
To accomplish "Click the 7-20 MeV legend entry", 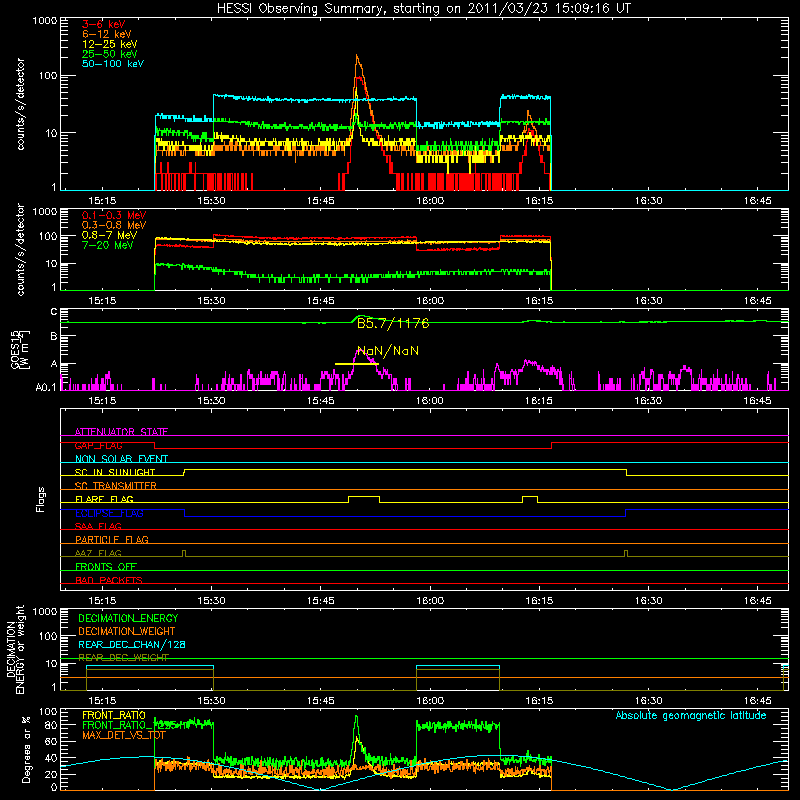I will (x=108, y=245).
